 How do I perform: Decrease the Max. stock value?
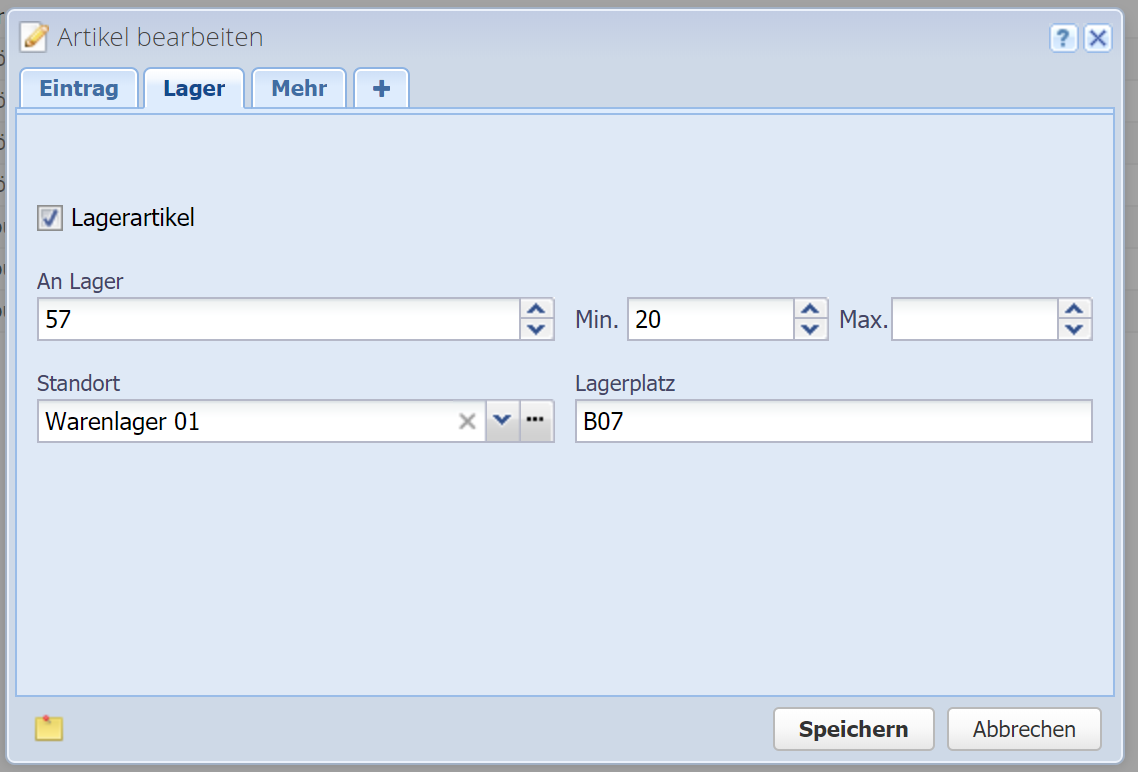pyautogui.click(x=1074, y=329)
